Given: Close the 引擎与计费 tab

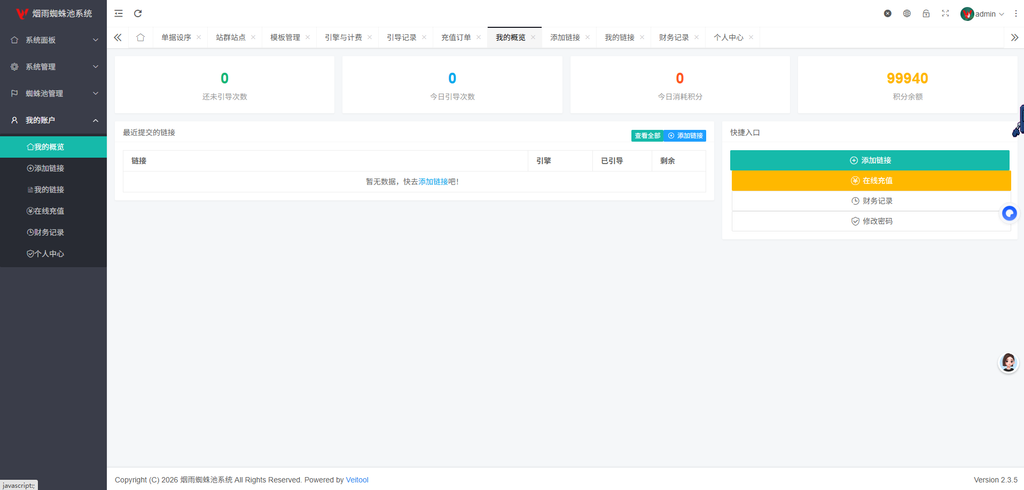Looking at the screenshot, I should [370, 37].
